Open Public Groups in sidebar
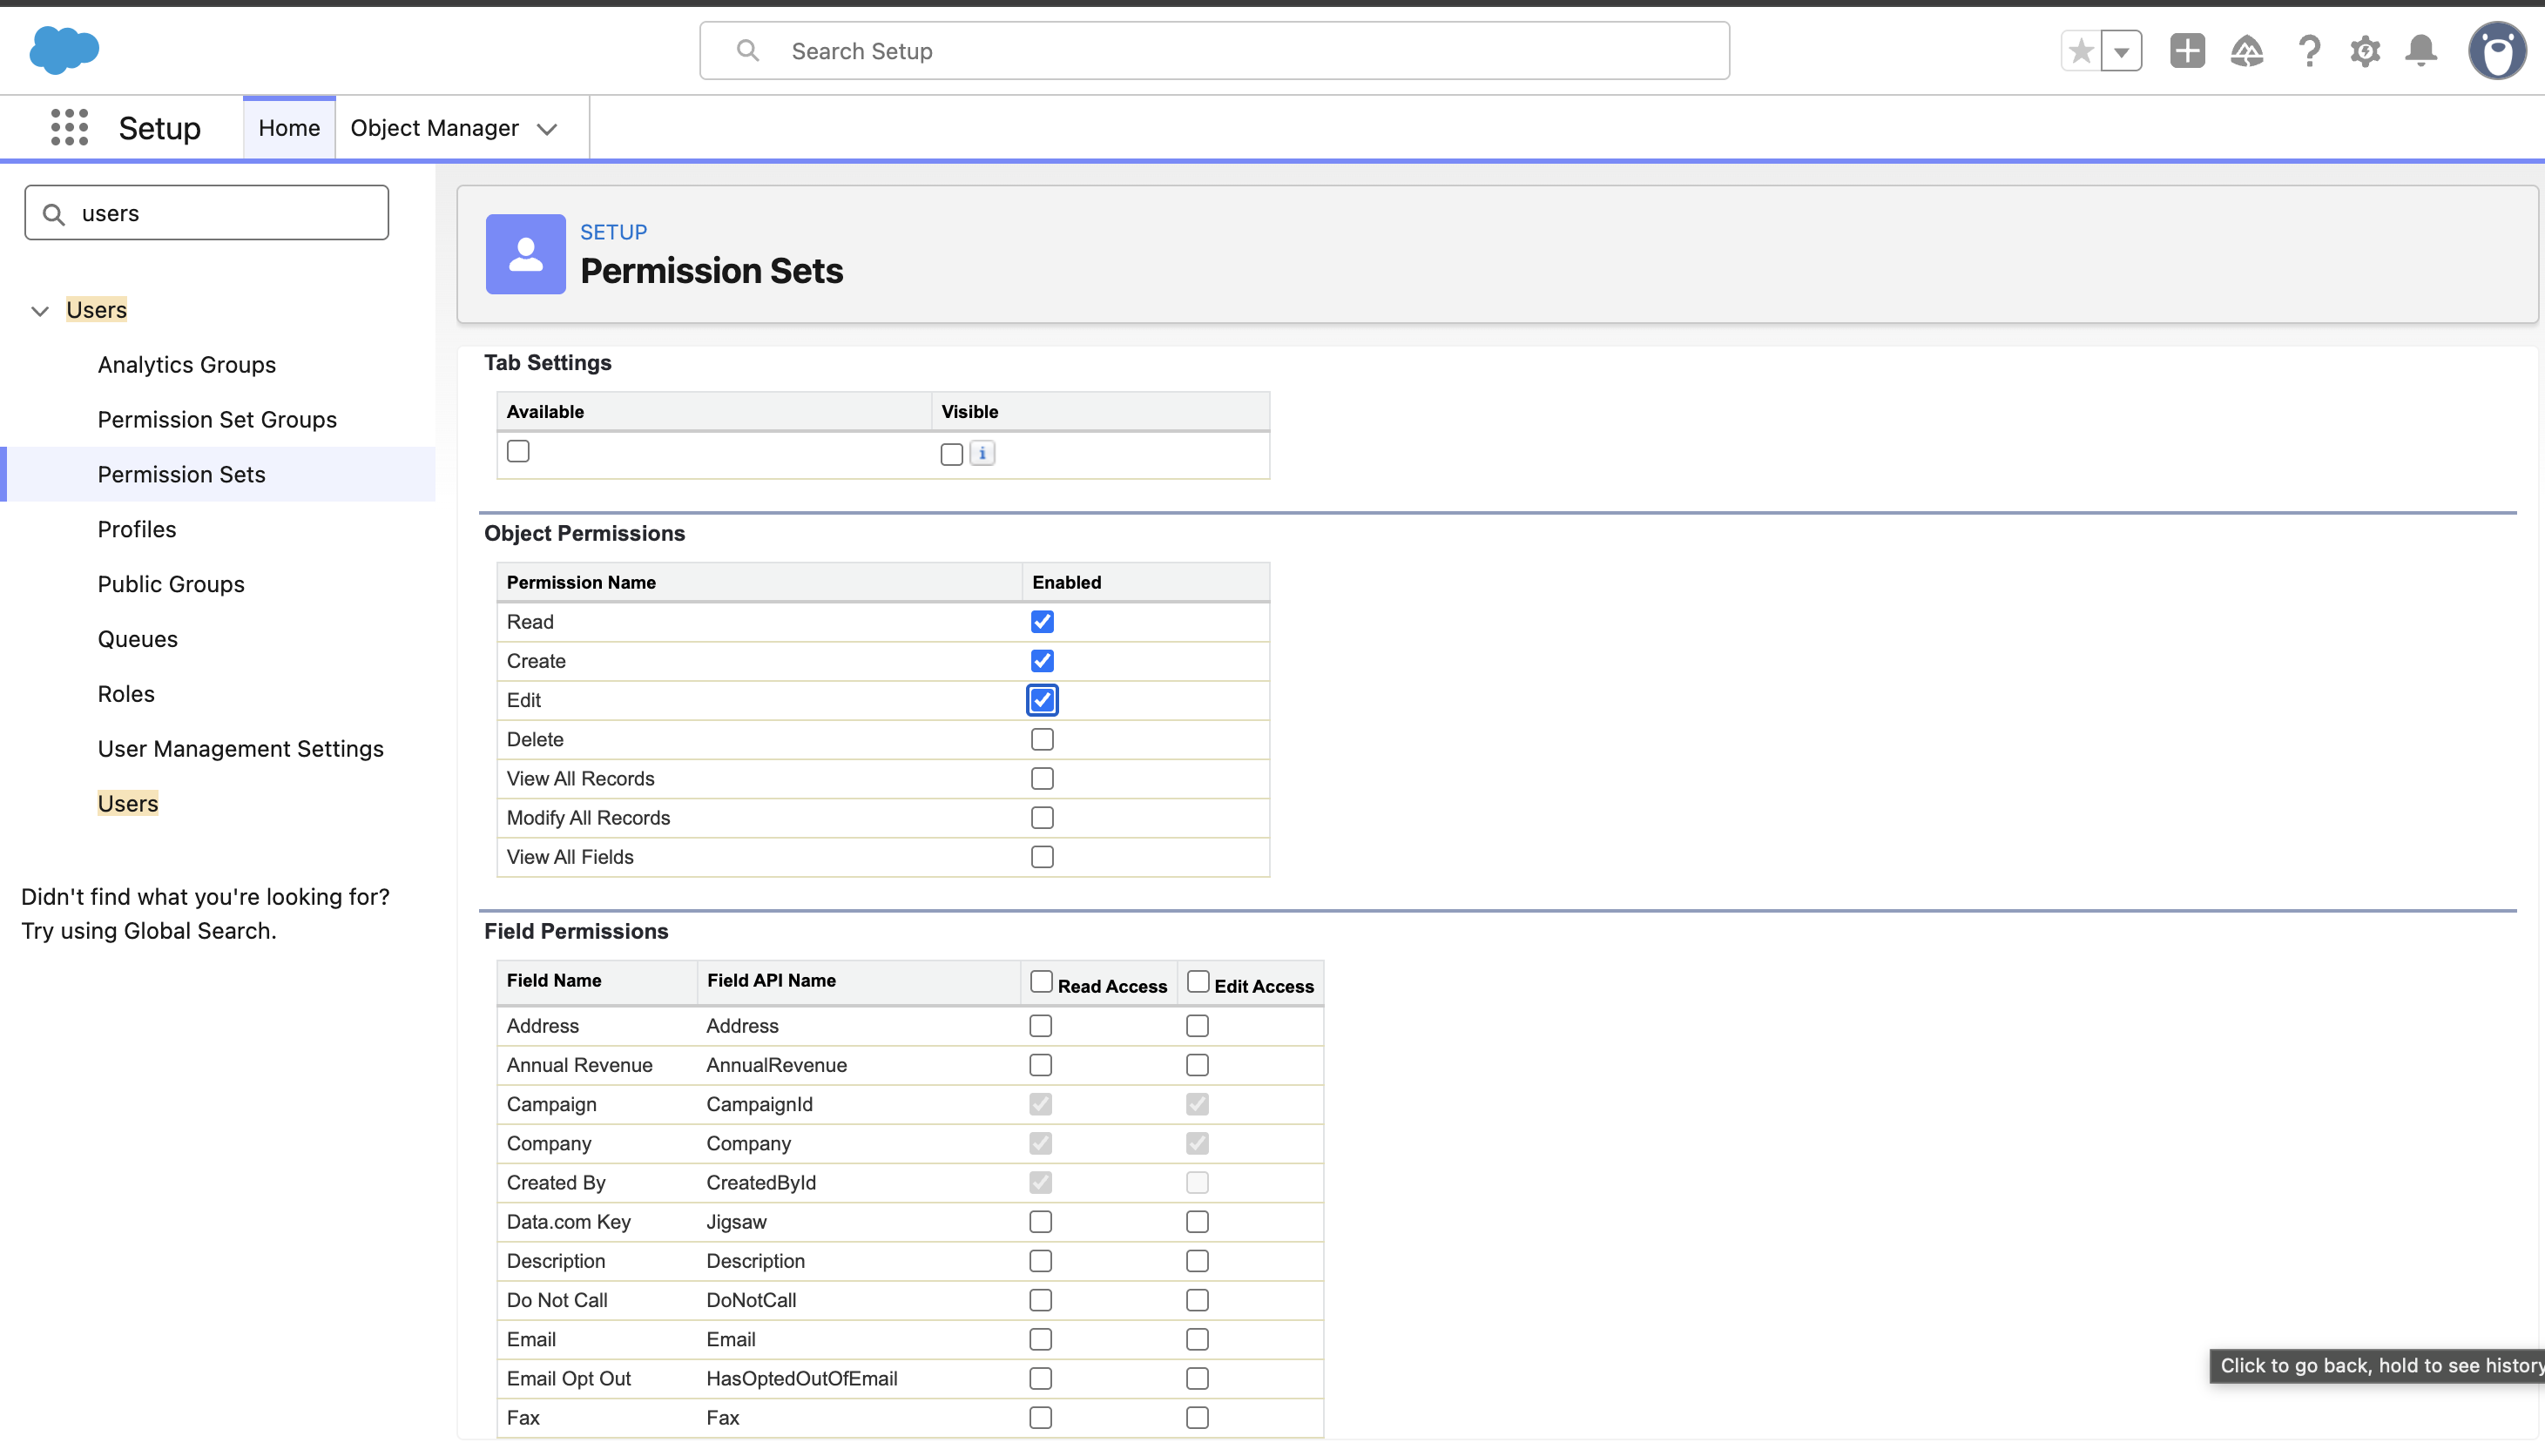2545x1456 pixels. [171, 585]
